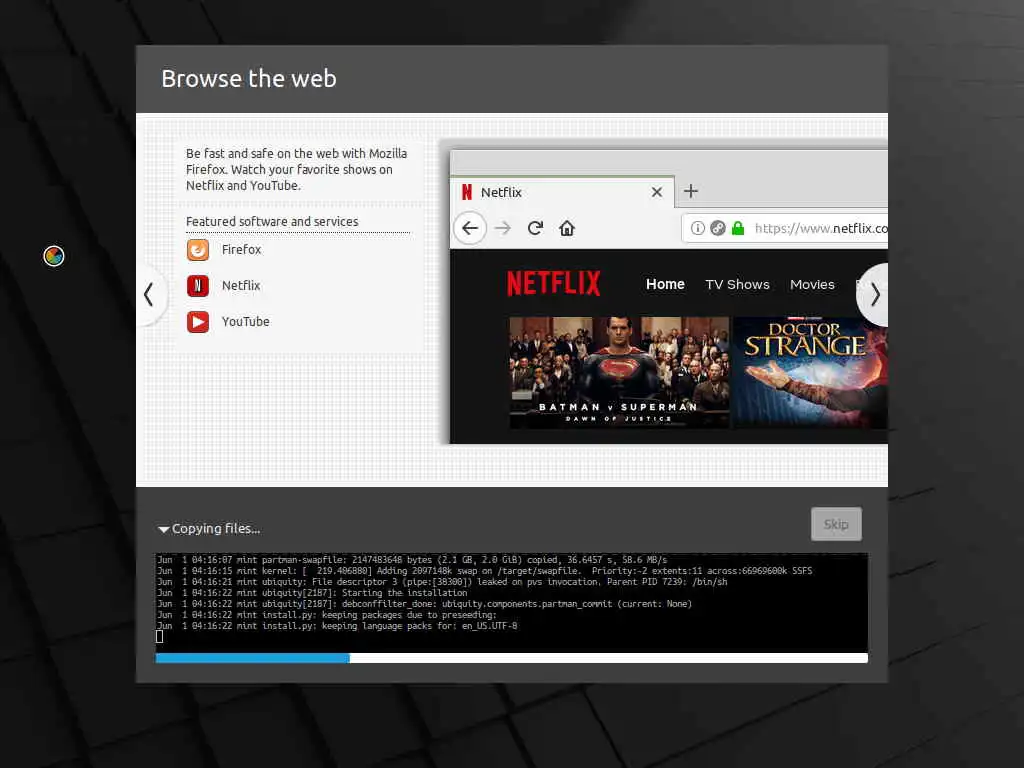Click the Firefox label in featured software

pos(242,249)
